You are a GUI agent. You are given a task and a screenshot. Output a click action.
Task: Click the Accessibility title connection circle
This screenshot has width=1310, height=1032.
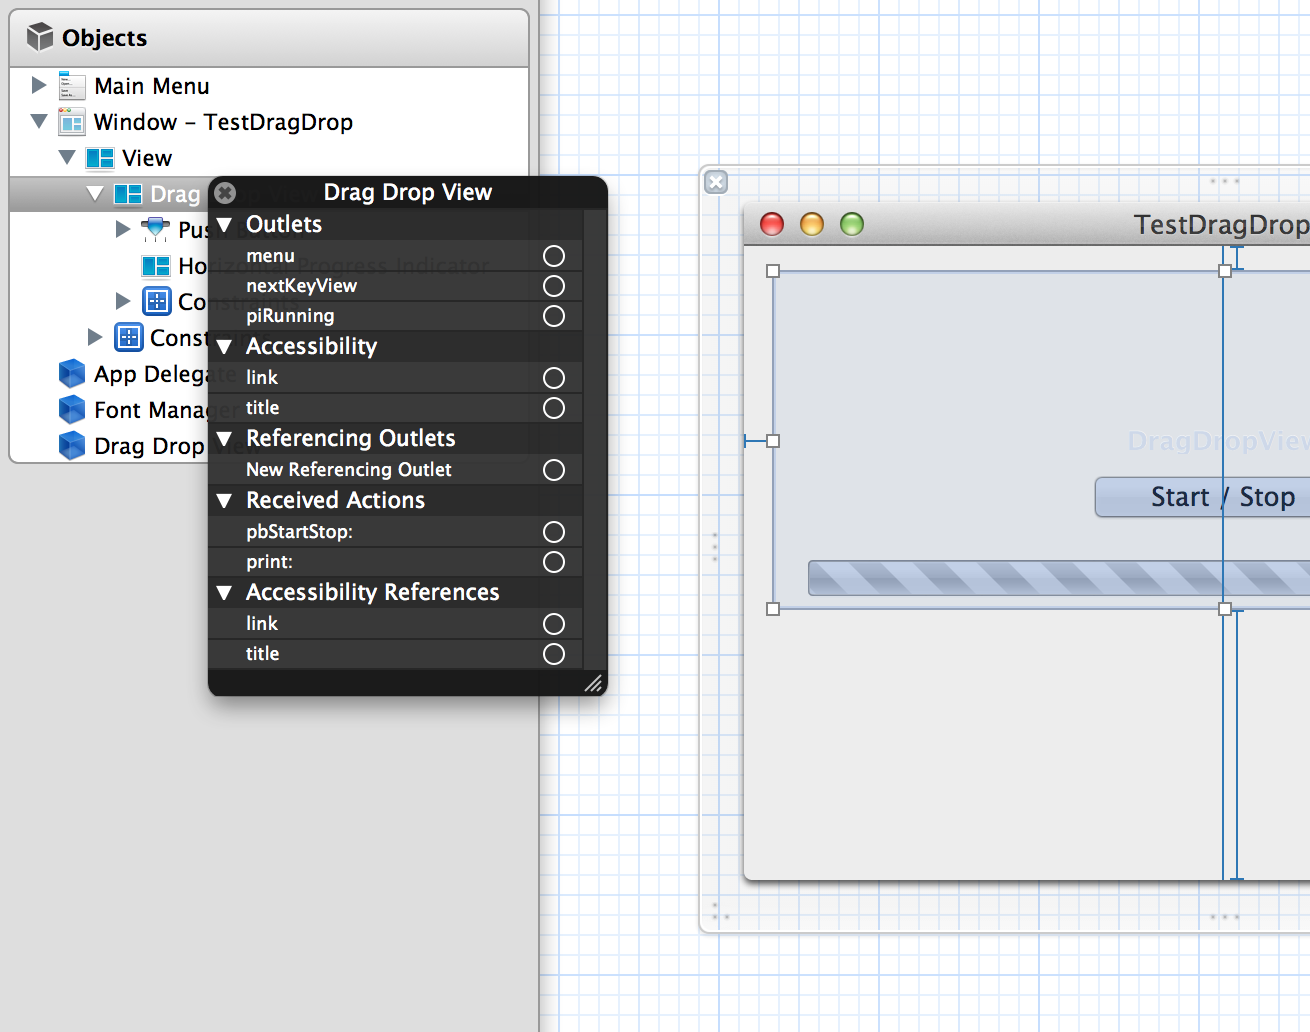(x=554, y=408)
